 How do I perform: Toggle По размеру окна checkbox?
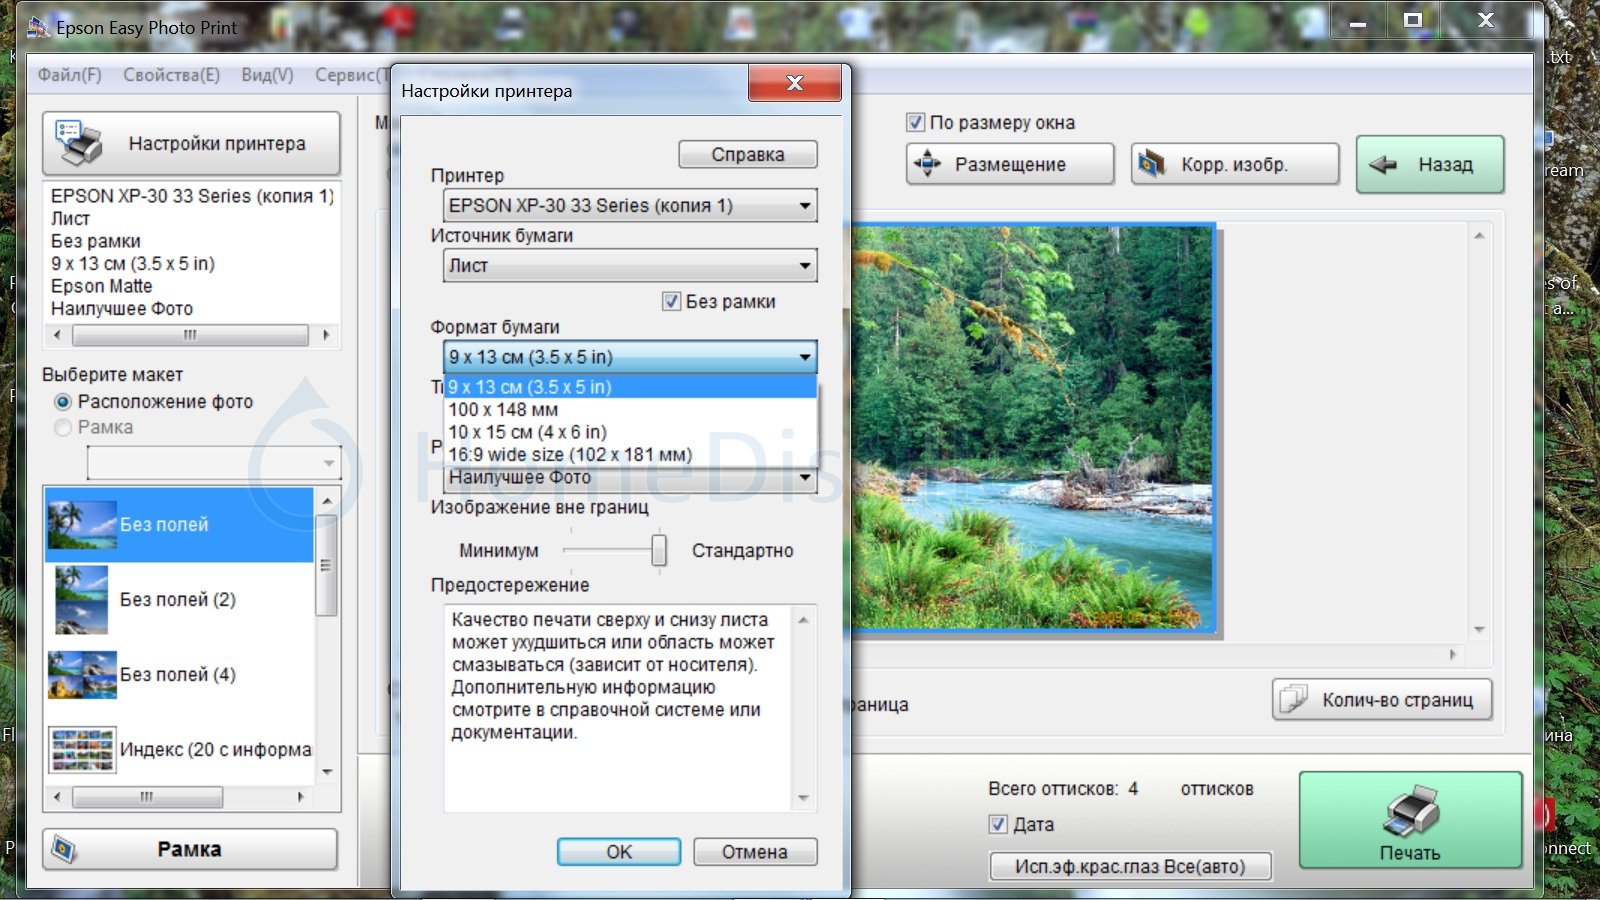point(915,122)
